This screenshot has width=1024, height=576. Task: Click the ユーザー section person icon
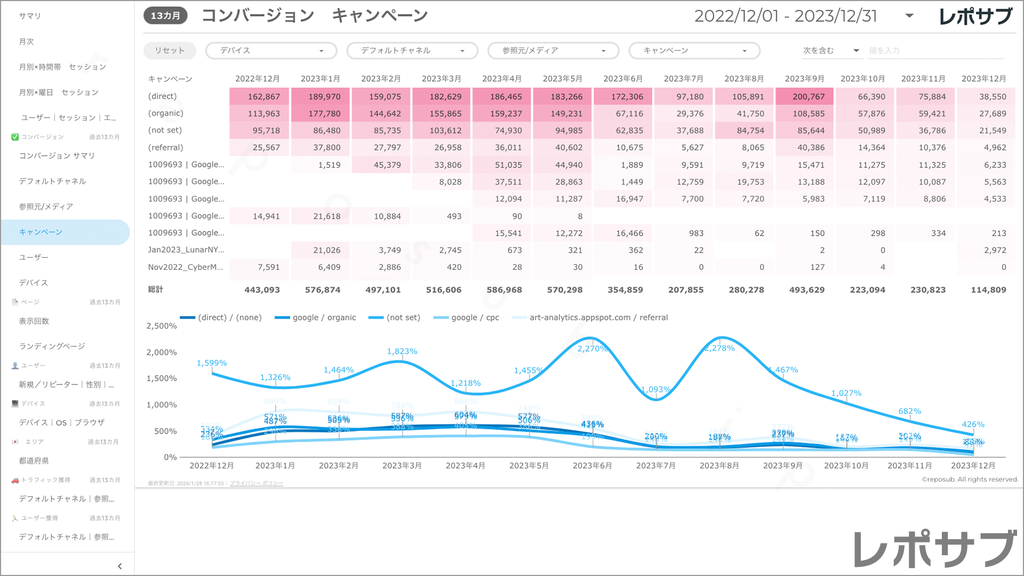point(15,366)
